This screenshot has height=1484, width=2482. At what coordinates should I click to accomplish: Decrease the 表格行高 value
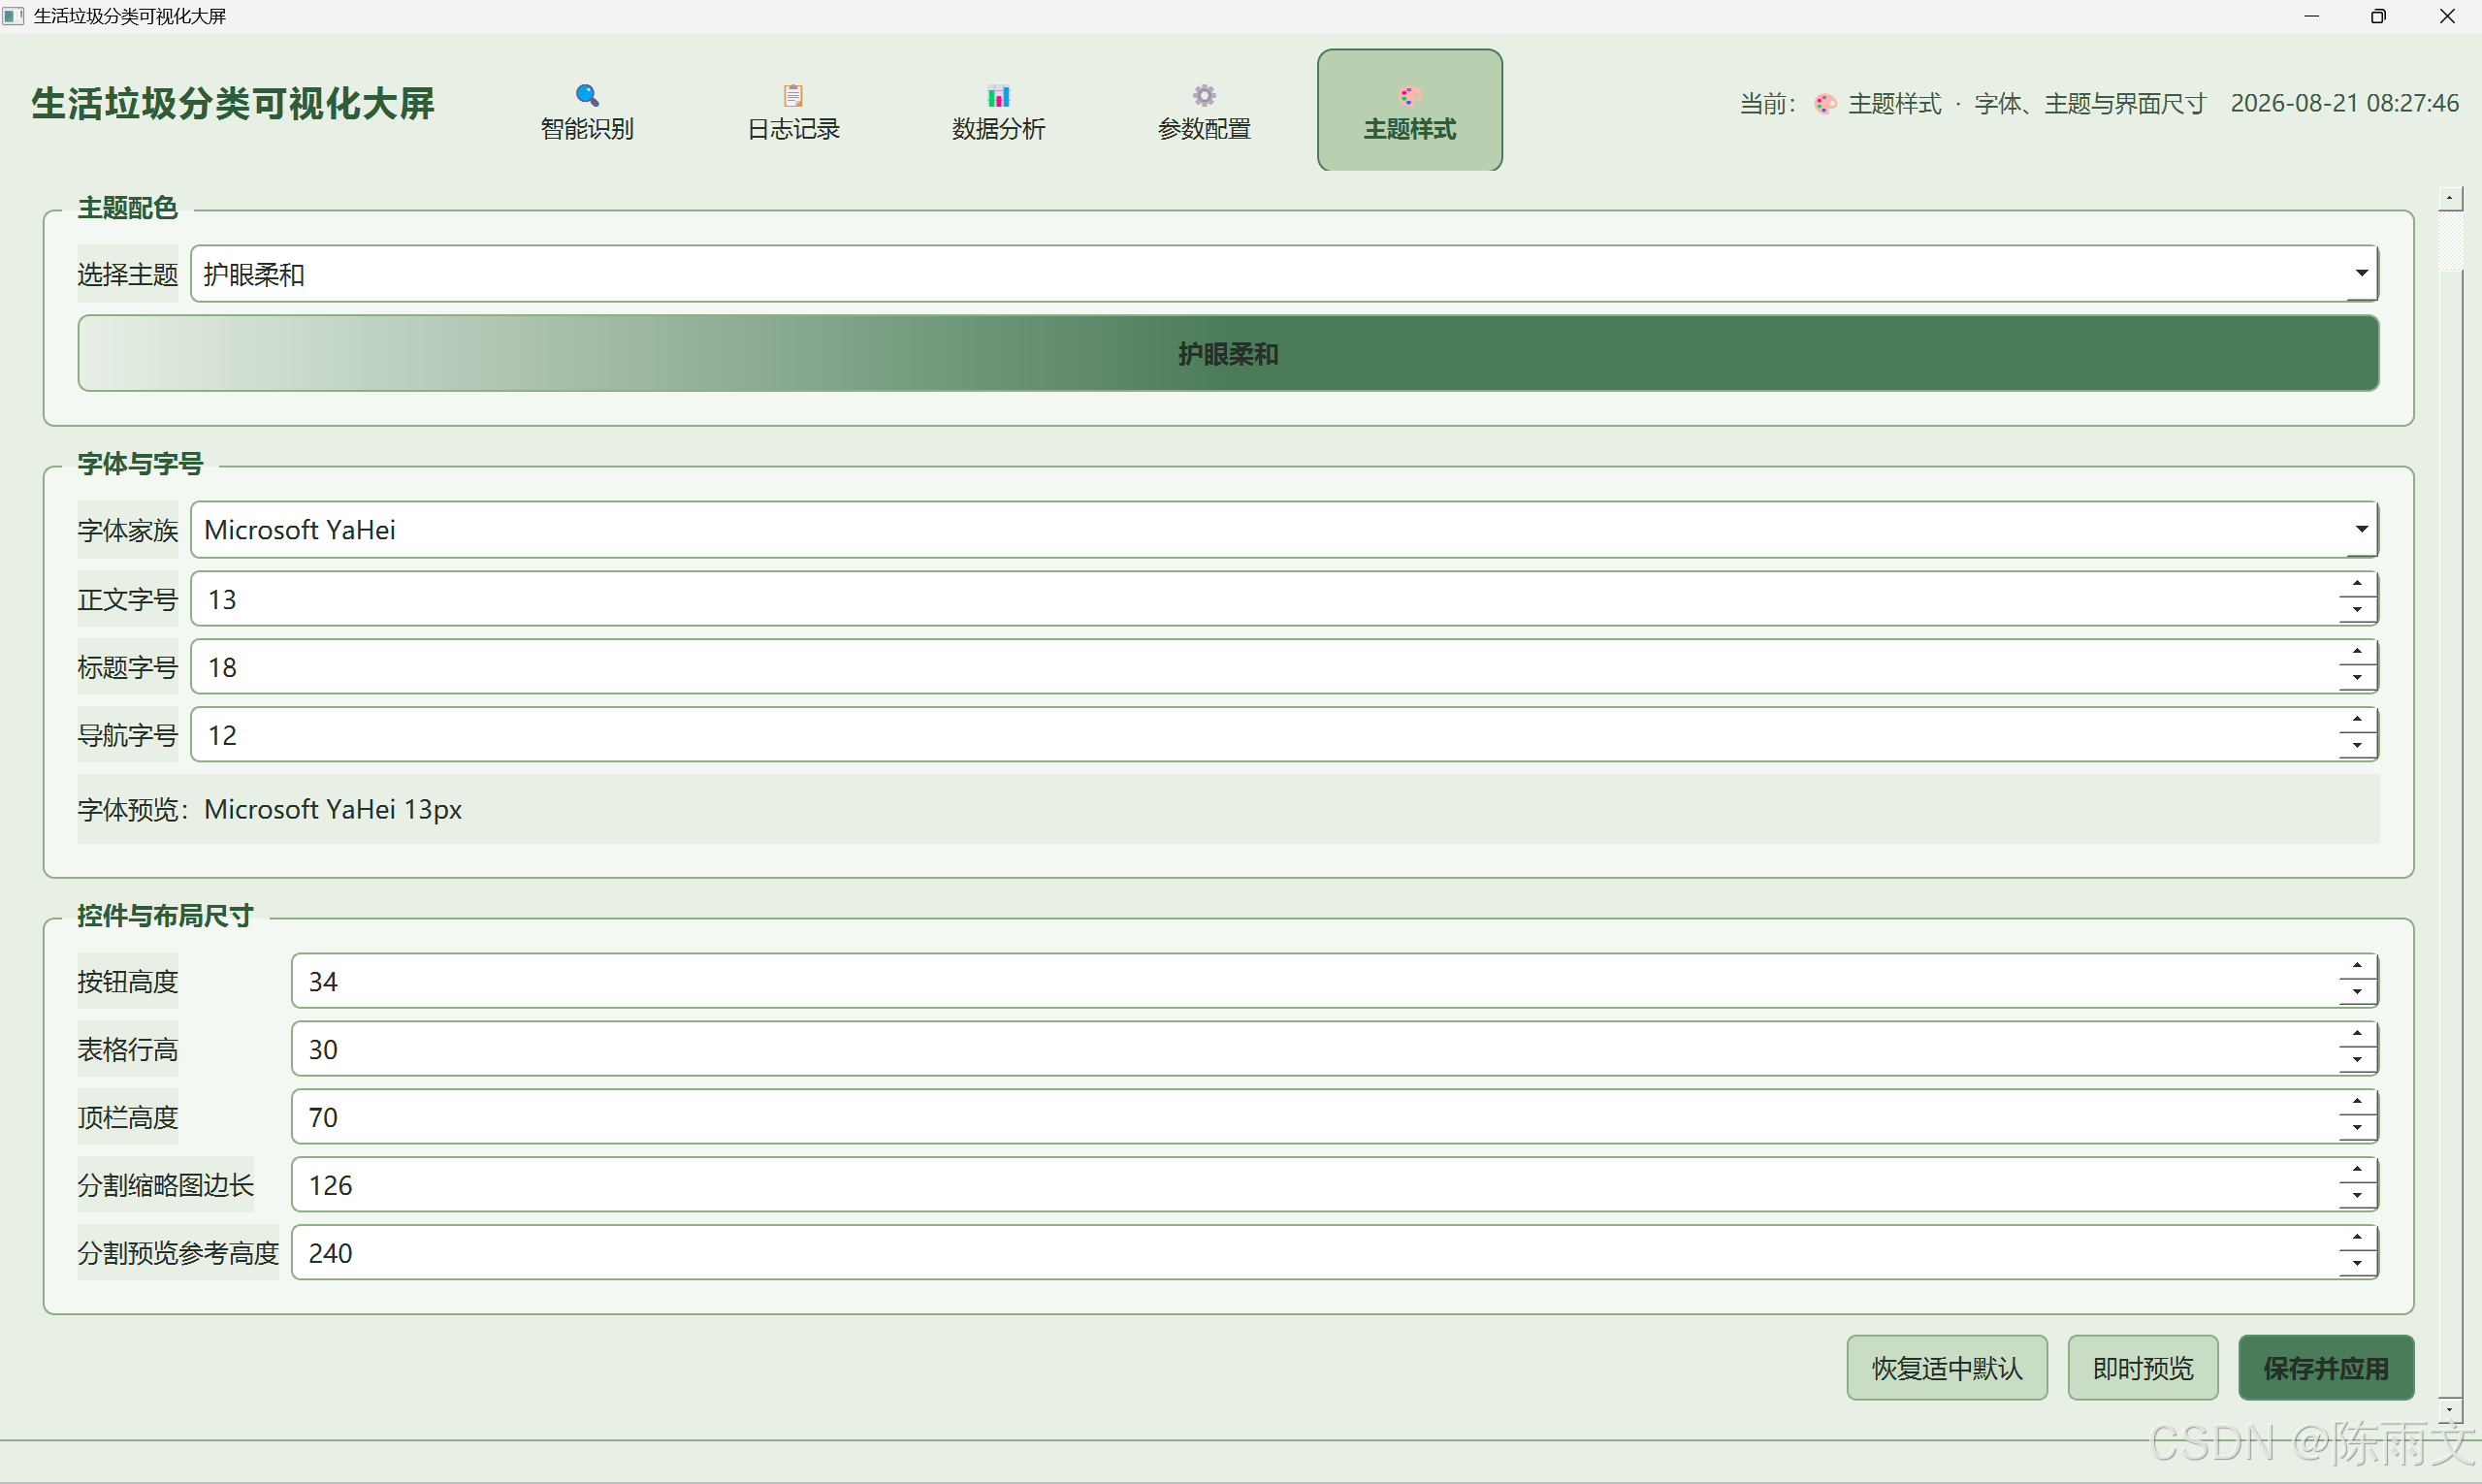tap(2357, 1060)
